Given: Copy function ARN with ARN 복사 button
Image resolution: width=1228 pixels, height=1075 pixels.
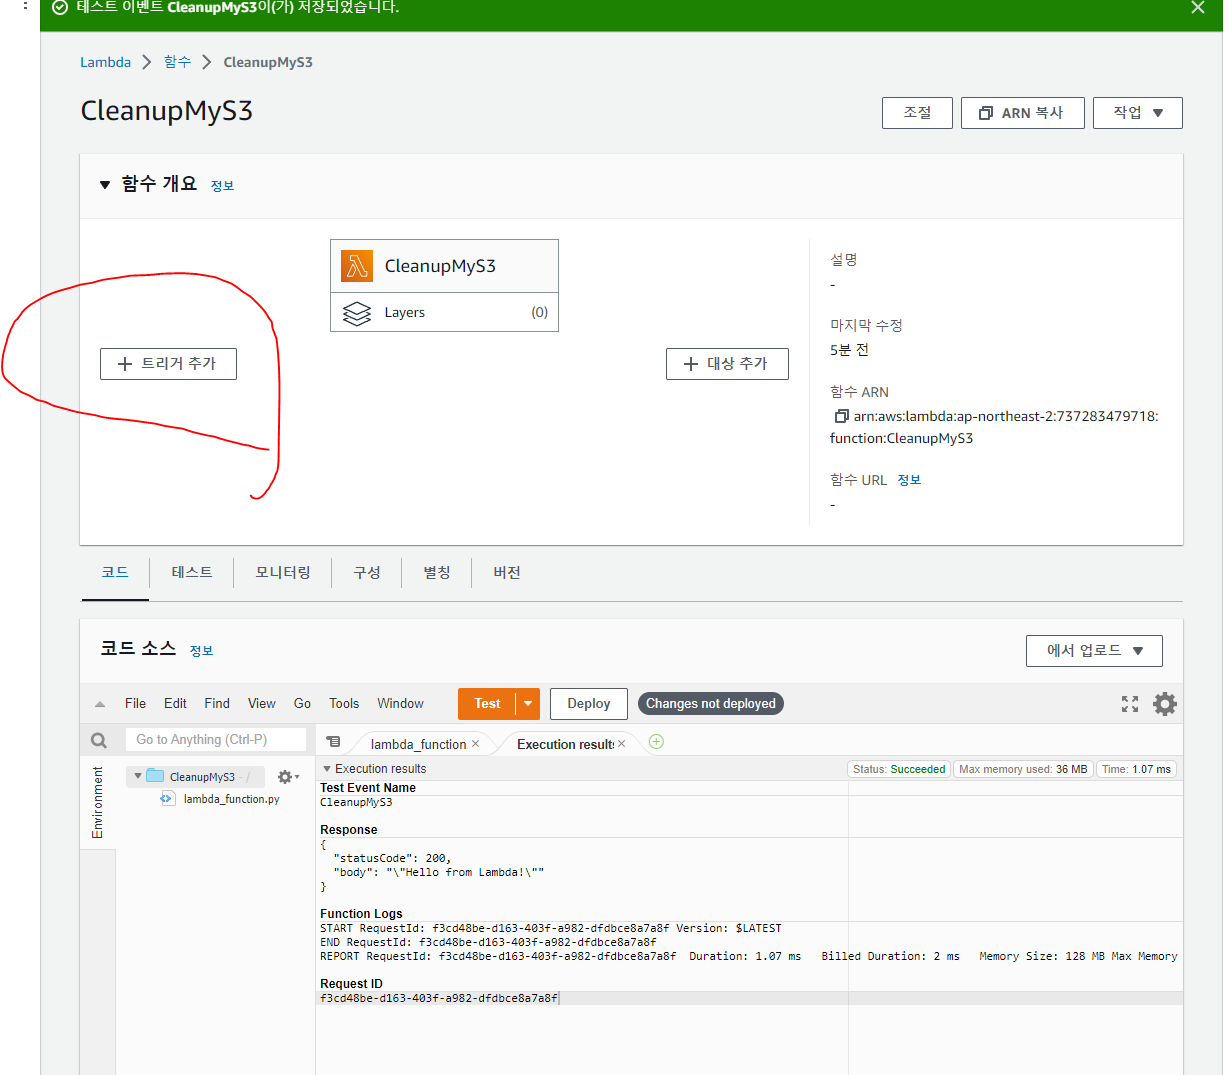Looking at the screenshot, I should tap(1022, 113).
